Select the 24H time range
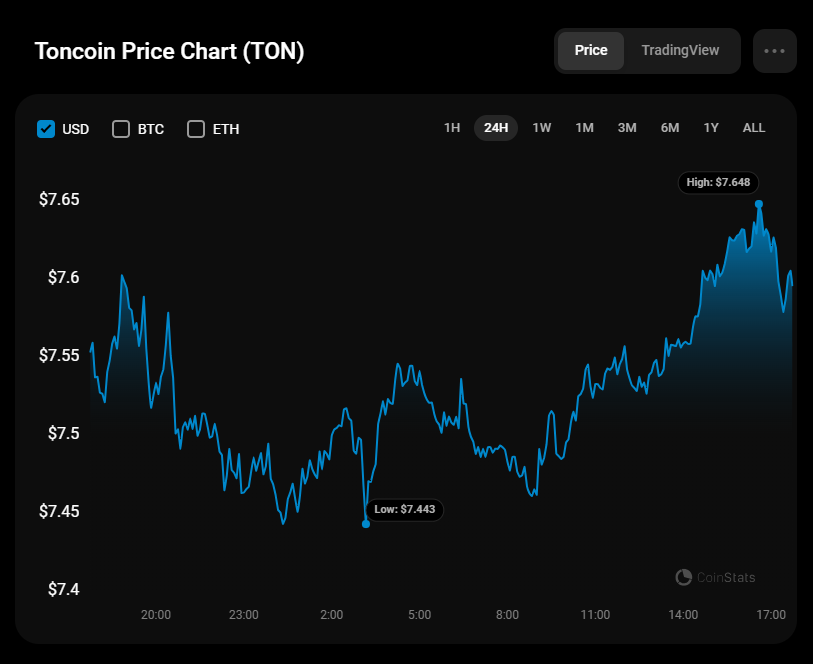 pyautogui.click(x=496, y=128)
